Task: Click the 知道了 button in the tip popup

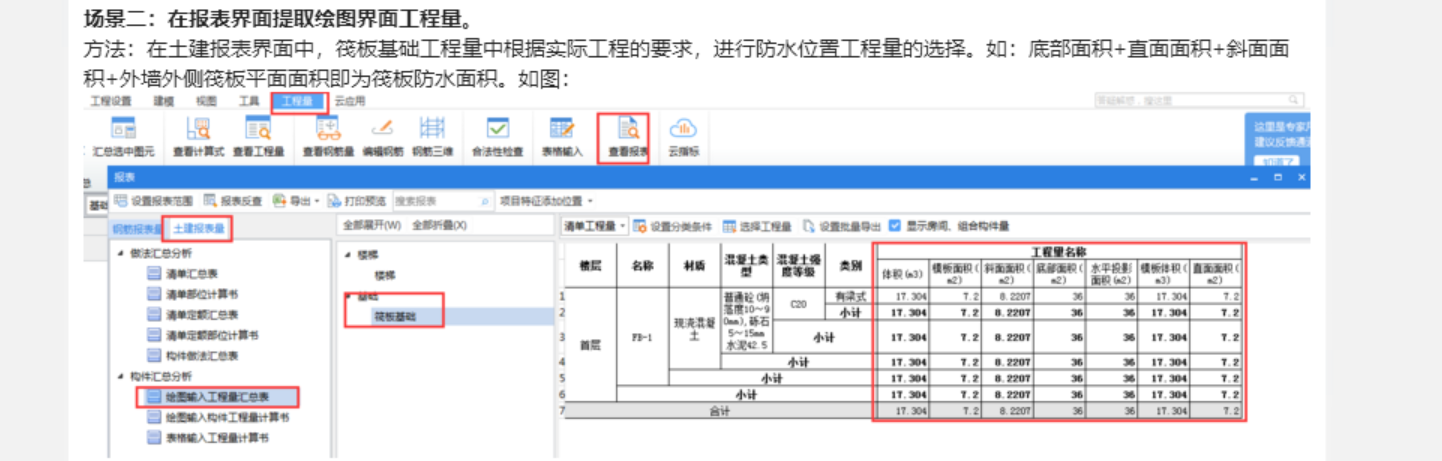Action: (1275, 161)
